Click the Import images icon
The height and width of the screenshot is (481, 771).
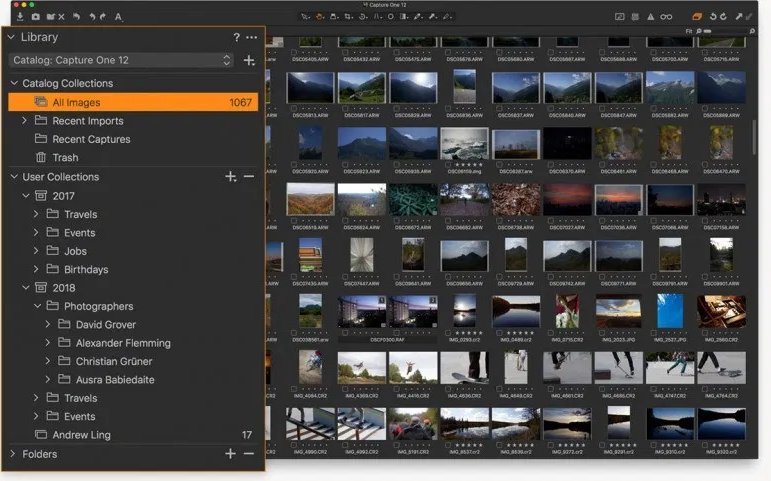tap(20, 17)
